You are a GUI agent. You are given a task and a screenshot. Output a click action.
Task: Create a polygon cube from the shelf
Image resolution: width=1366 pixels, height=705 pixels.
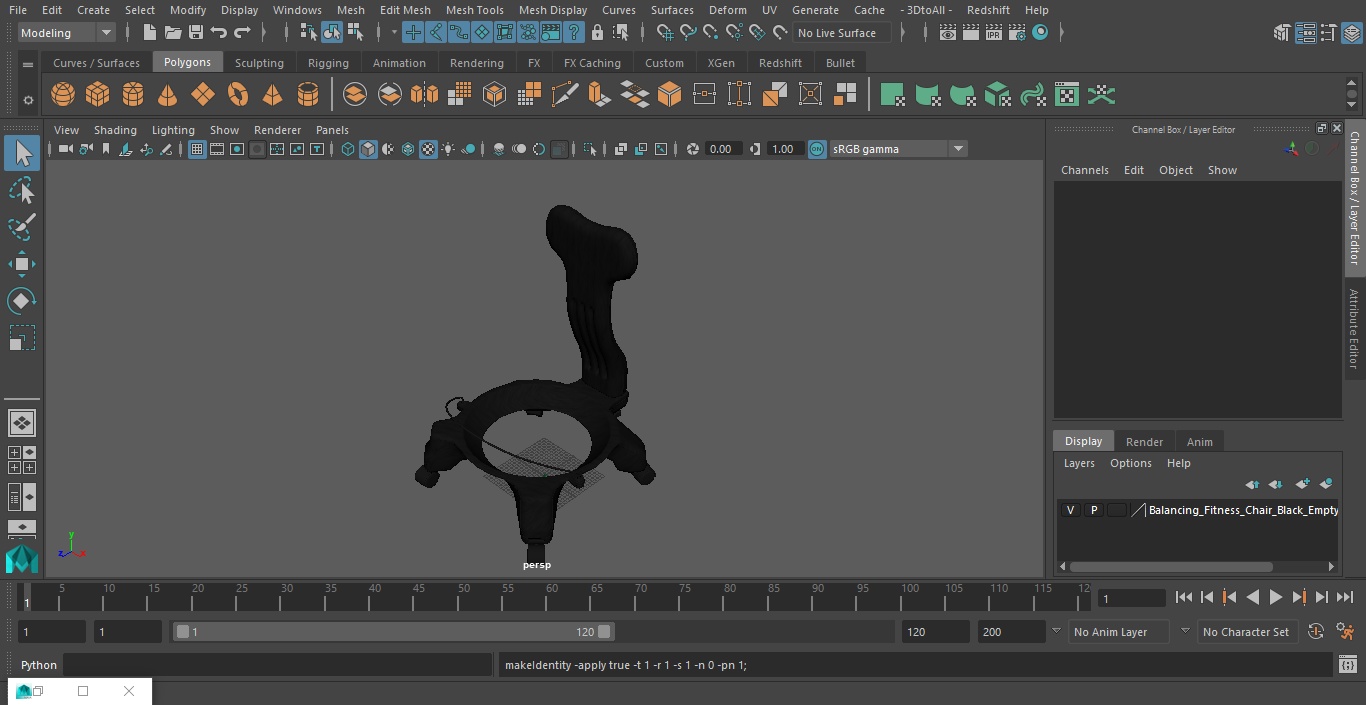(x=98, y=95)
